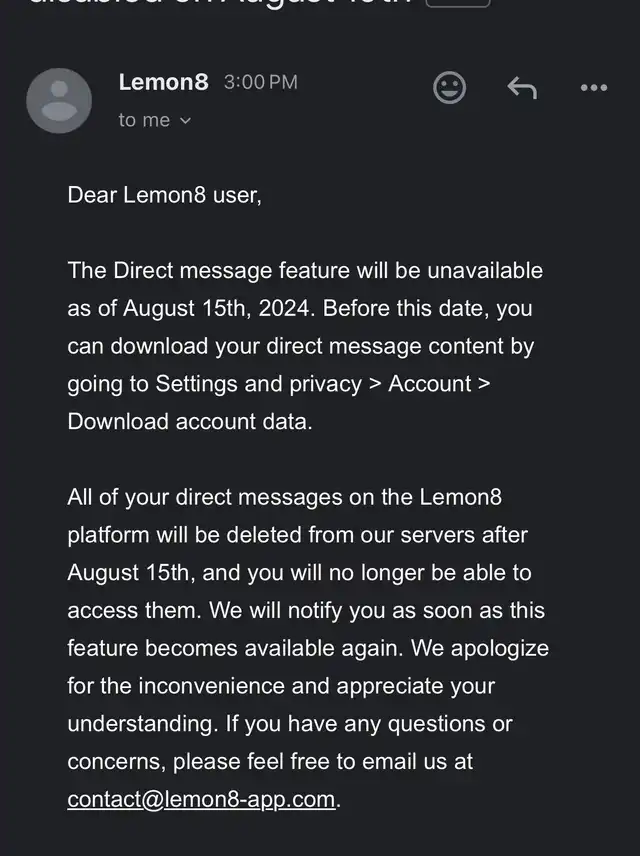Tap the "Download account data" text
The image size is (640, 856).
[x=189, y=421]
